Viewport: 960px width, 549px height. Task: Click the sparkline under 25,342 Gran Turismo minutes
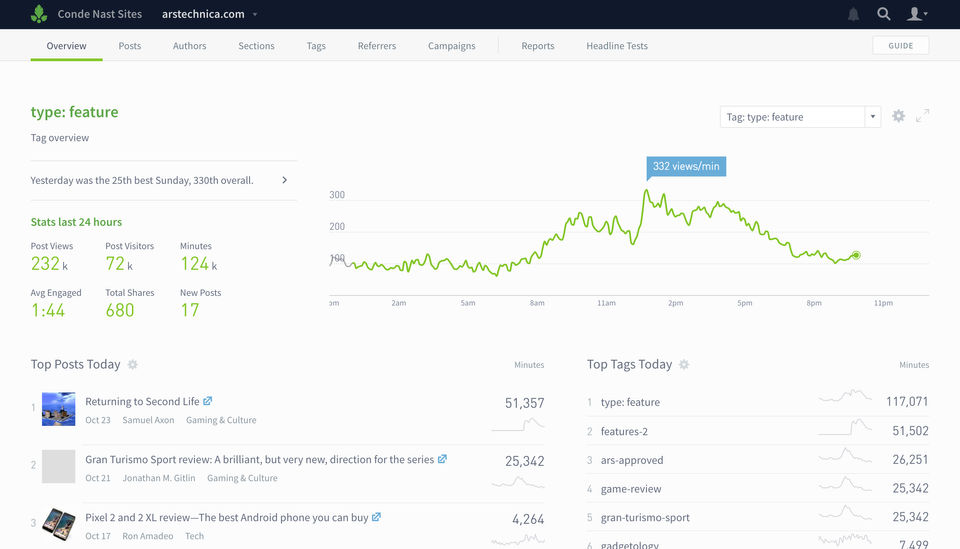pos(518,483)
